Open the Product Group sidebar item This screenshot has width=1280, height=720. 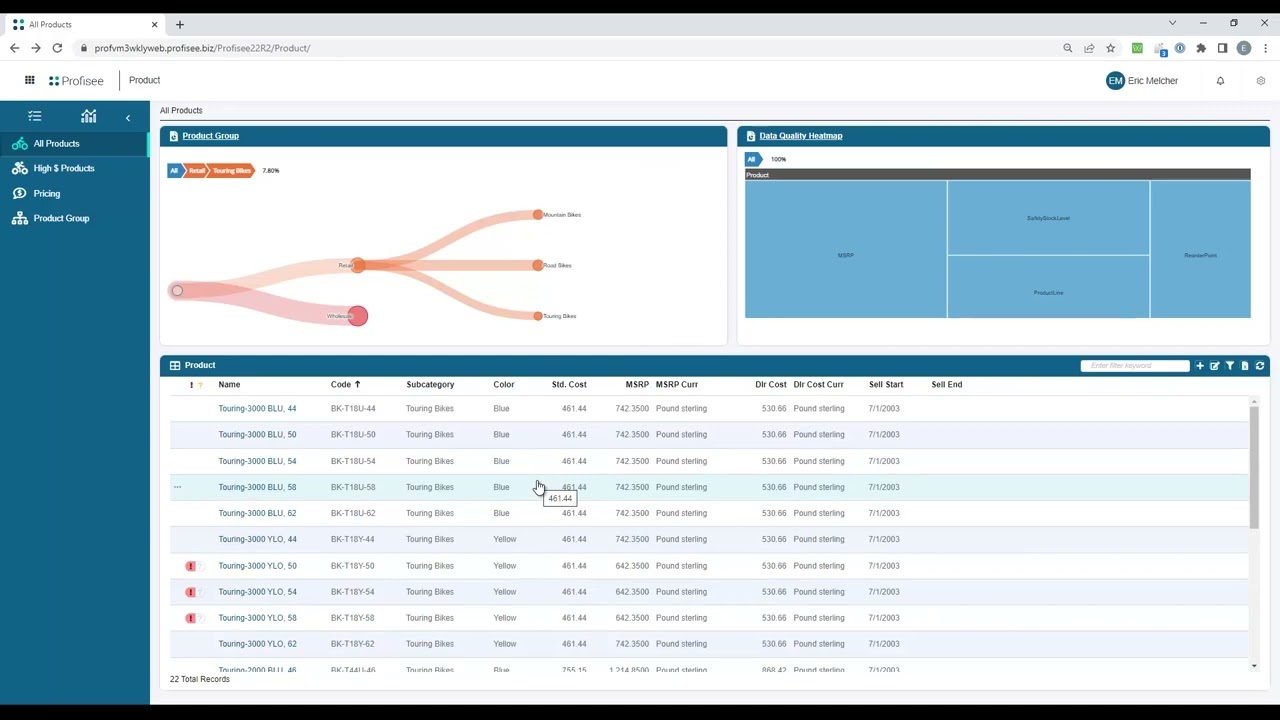[74, 218]
